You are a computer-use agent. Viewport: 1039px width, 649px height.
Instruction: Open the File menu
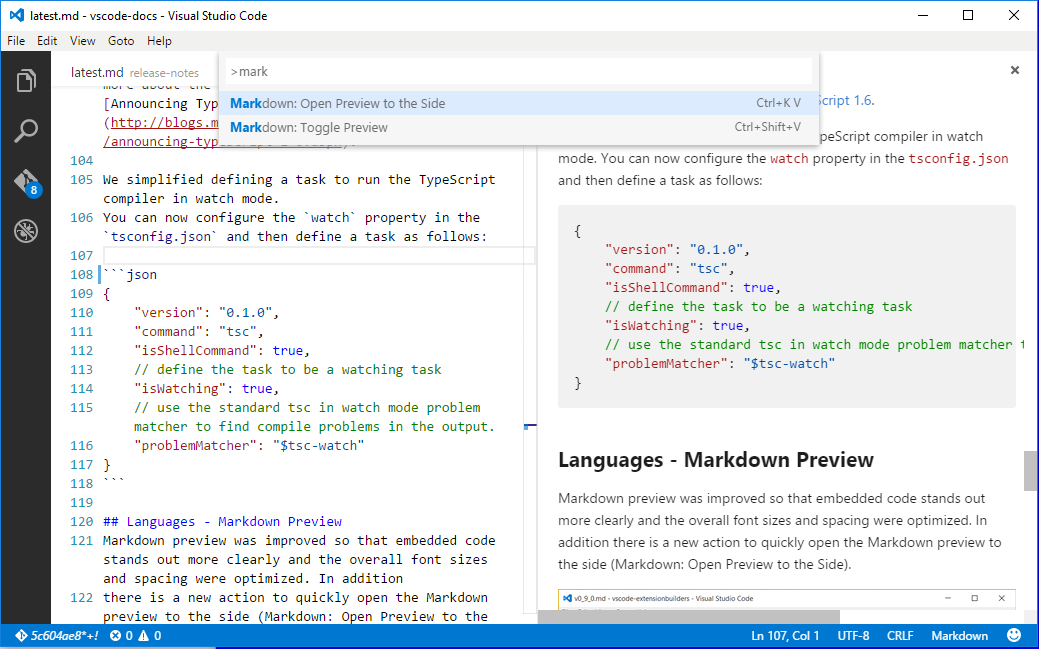point(16,40)
